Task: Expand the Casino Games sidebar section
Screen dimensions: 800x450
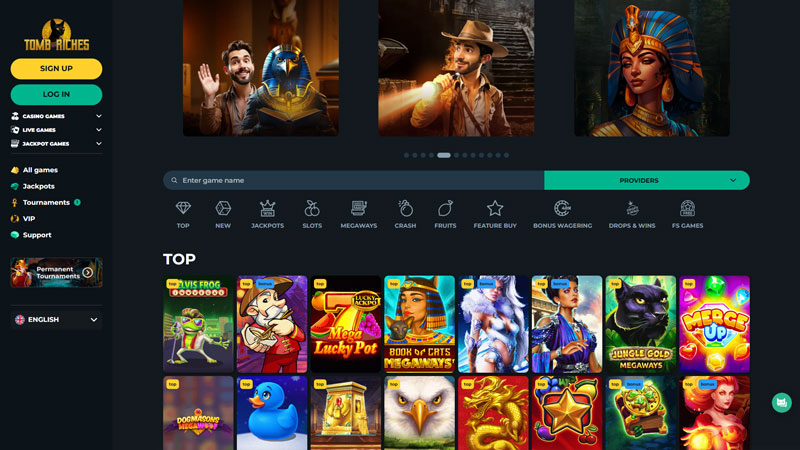Action: (x=56, y=116)
